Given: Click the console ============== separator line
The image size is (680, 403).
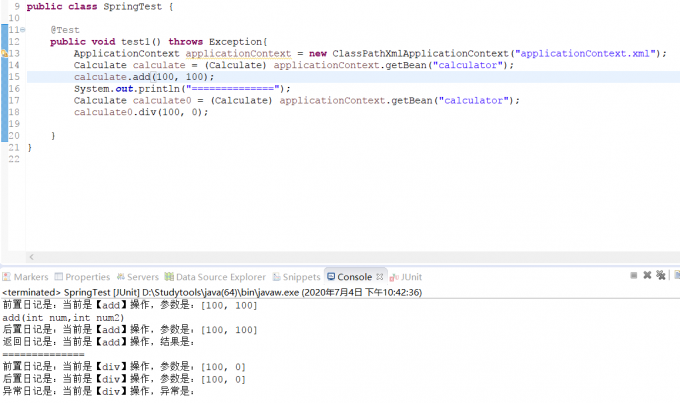Looking at the screenshot, I should (x=43, y=354).
